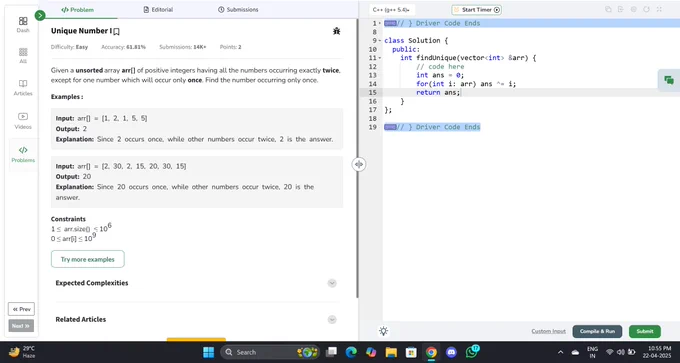
Task: Click the editor settings gear icon
Action: pyautogui.click(x=634, y=9)
